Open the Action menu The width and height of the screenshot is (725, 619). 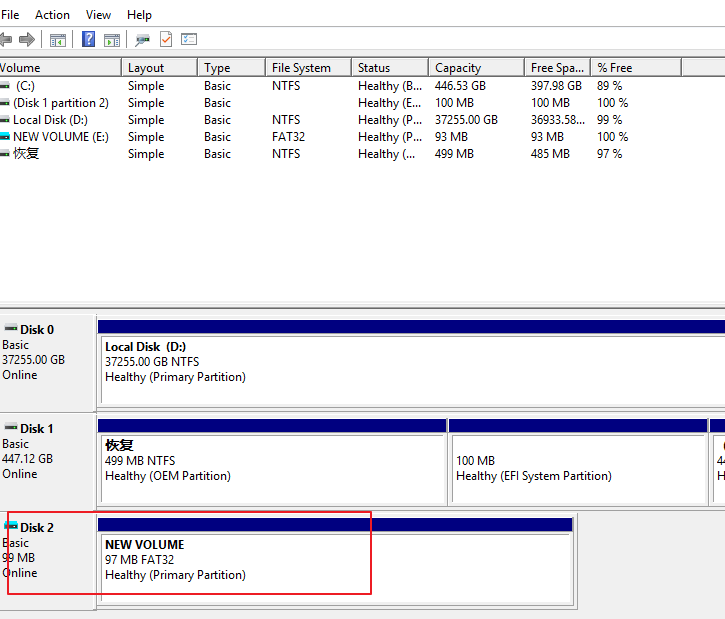tap(52, 15)
